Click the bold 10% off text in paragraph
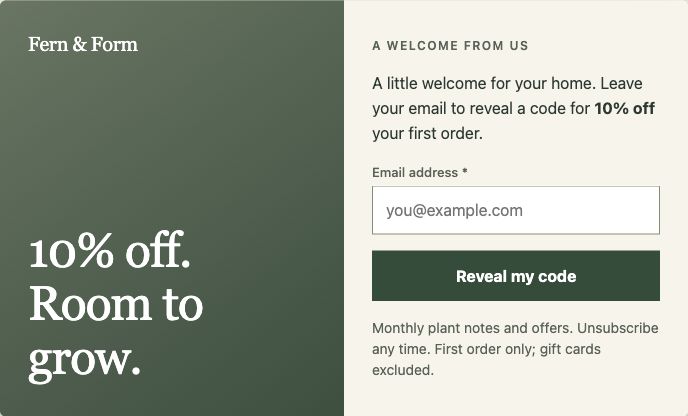 coord(624,108)
